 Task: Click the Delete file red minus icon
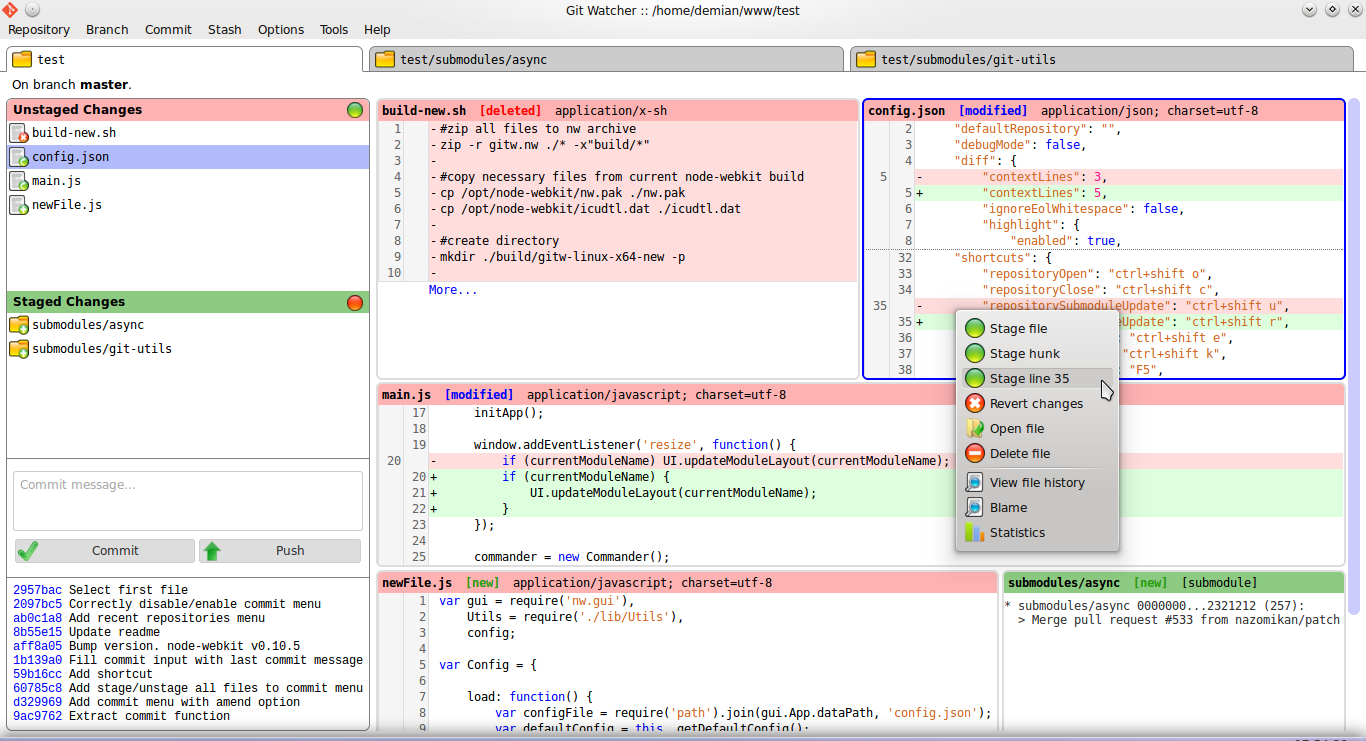pos(974,453)
